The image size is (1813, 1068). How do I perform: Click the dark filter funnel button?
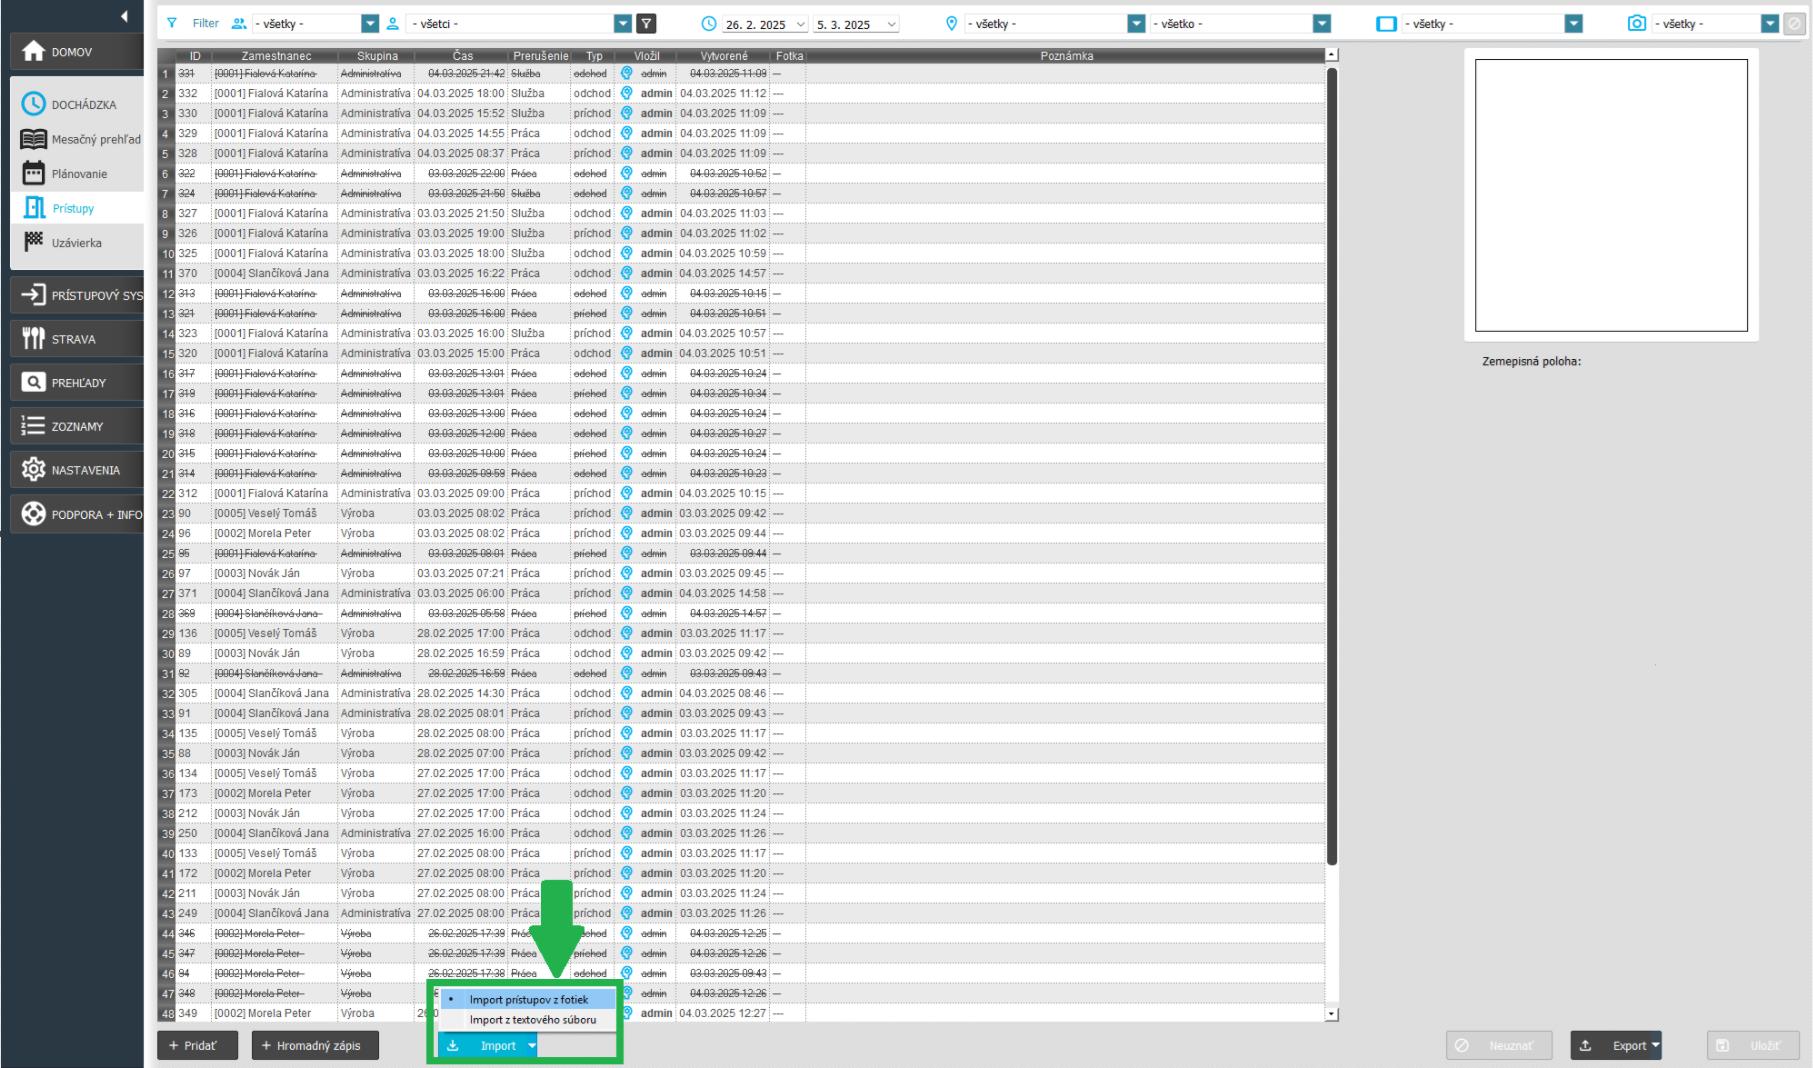tap(647, 24)
